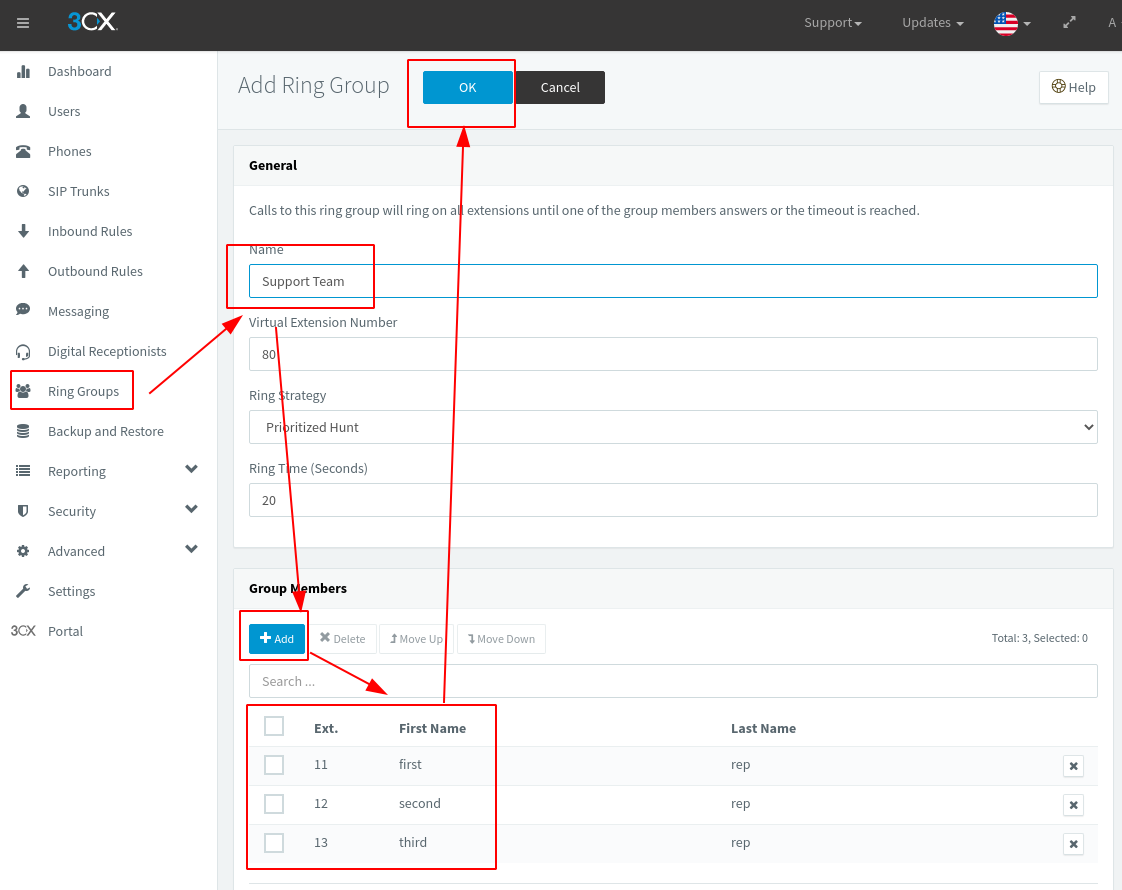Click the Phones telephone icon
The width and height of the screenshot is (1122, 890).
[x=23, y=151]
